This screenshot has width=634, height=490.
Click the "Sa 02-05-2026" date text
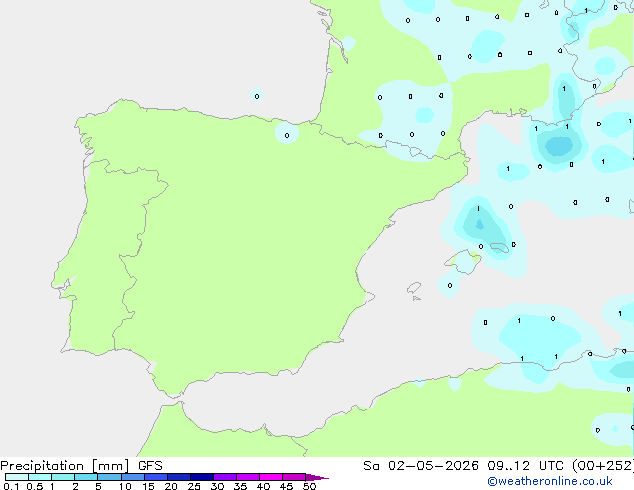421,466
